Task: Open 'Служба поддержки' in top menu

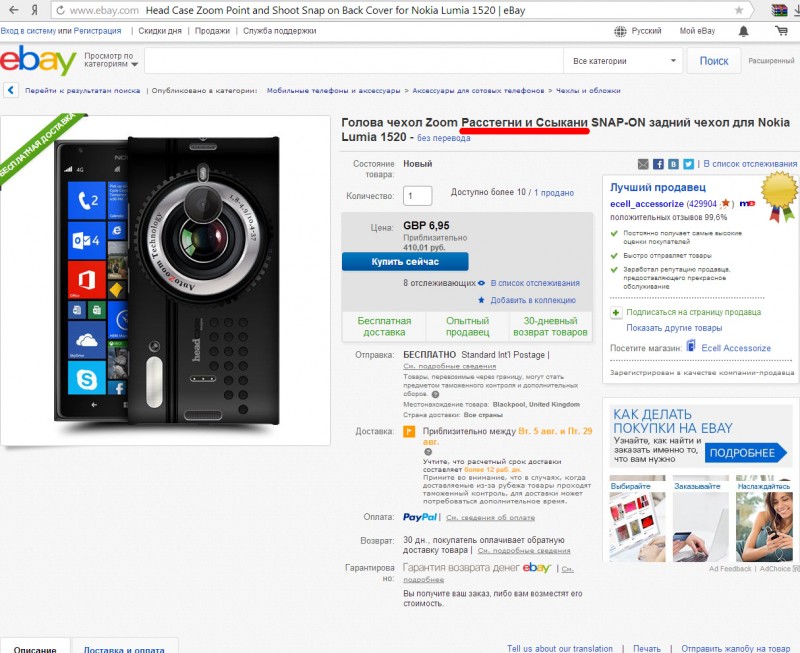Action: [x=280, y=31]
